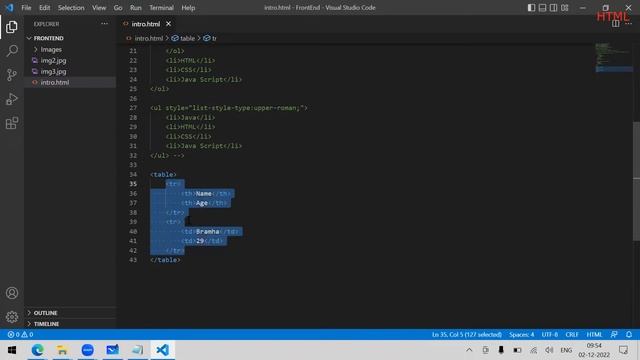
Task: Expand the Images folder
Action: click(x=51, y=49)
